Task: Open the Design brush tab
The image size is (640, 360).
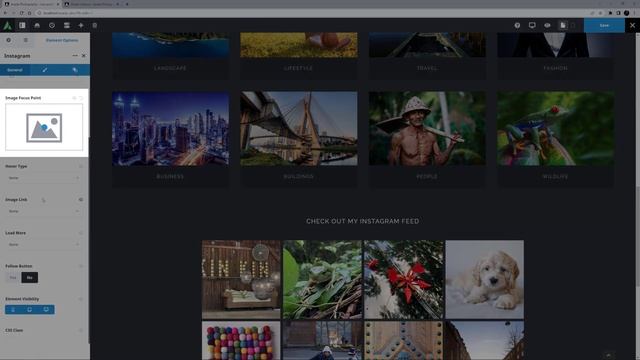Action: point(45,70)
